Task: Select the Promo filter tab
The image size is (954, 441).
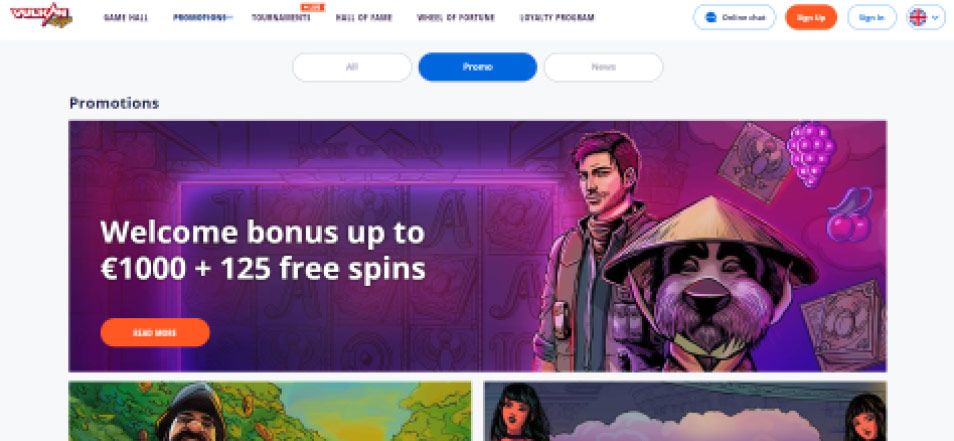Action: click(x=478, y=67)
